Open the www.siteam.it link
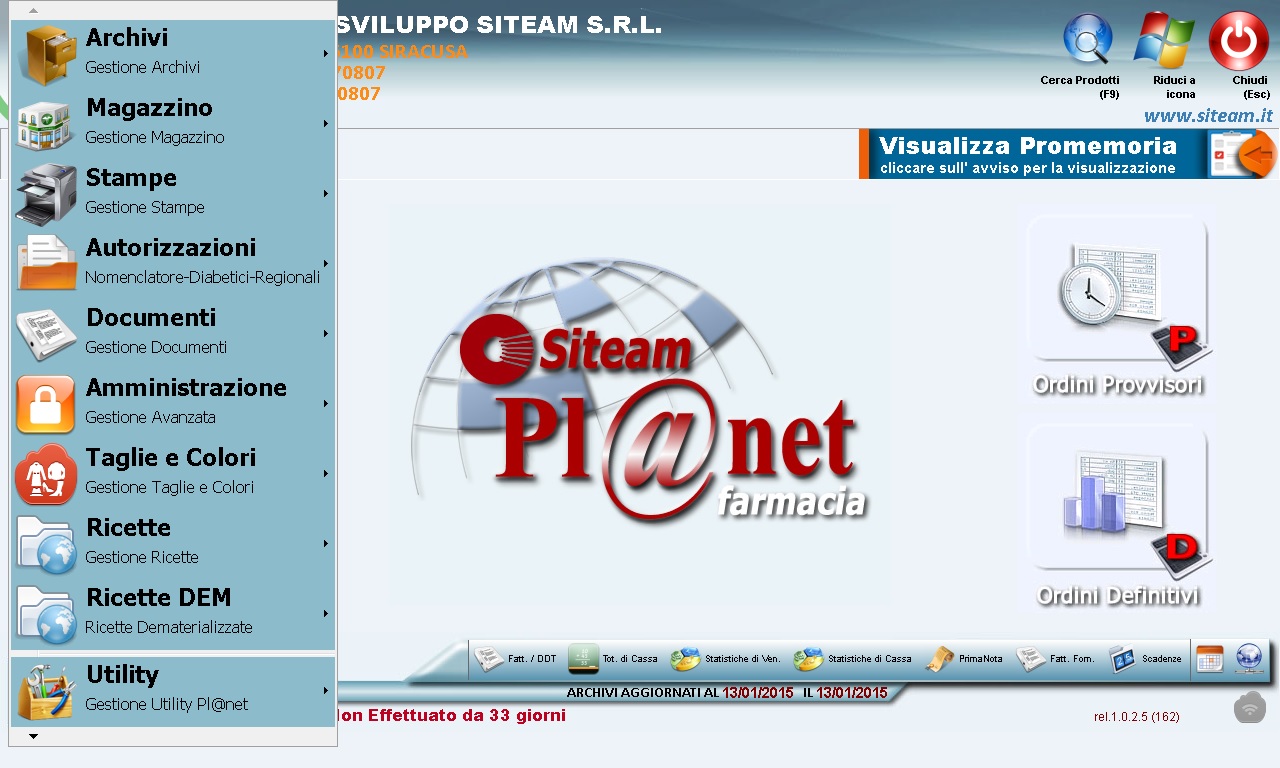The width and height of the screenshot is (1280, 768). 1208,116
